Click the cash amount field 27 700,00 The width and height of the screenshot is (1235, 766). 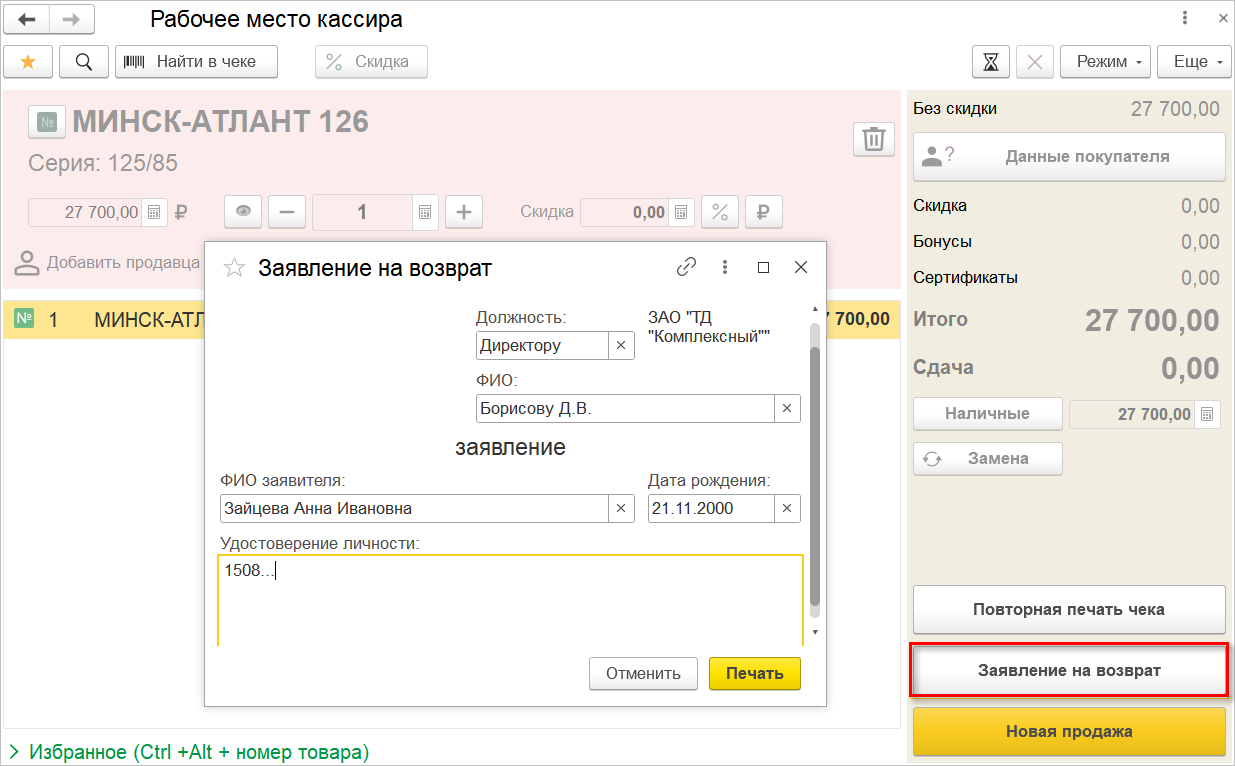coord(1132,414)
